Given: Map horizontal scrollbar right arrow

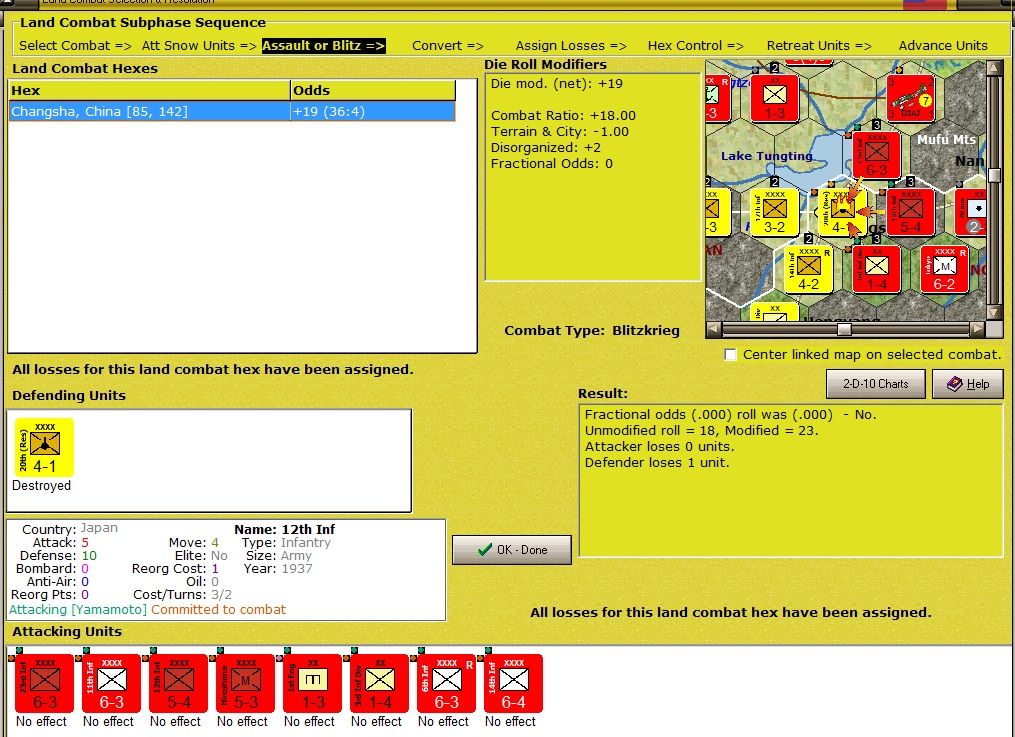Looking at the screenshot, I should (x=977, y=329).
